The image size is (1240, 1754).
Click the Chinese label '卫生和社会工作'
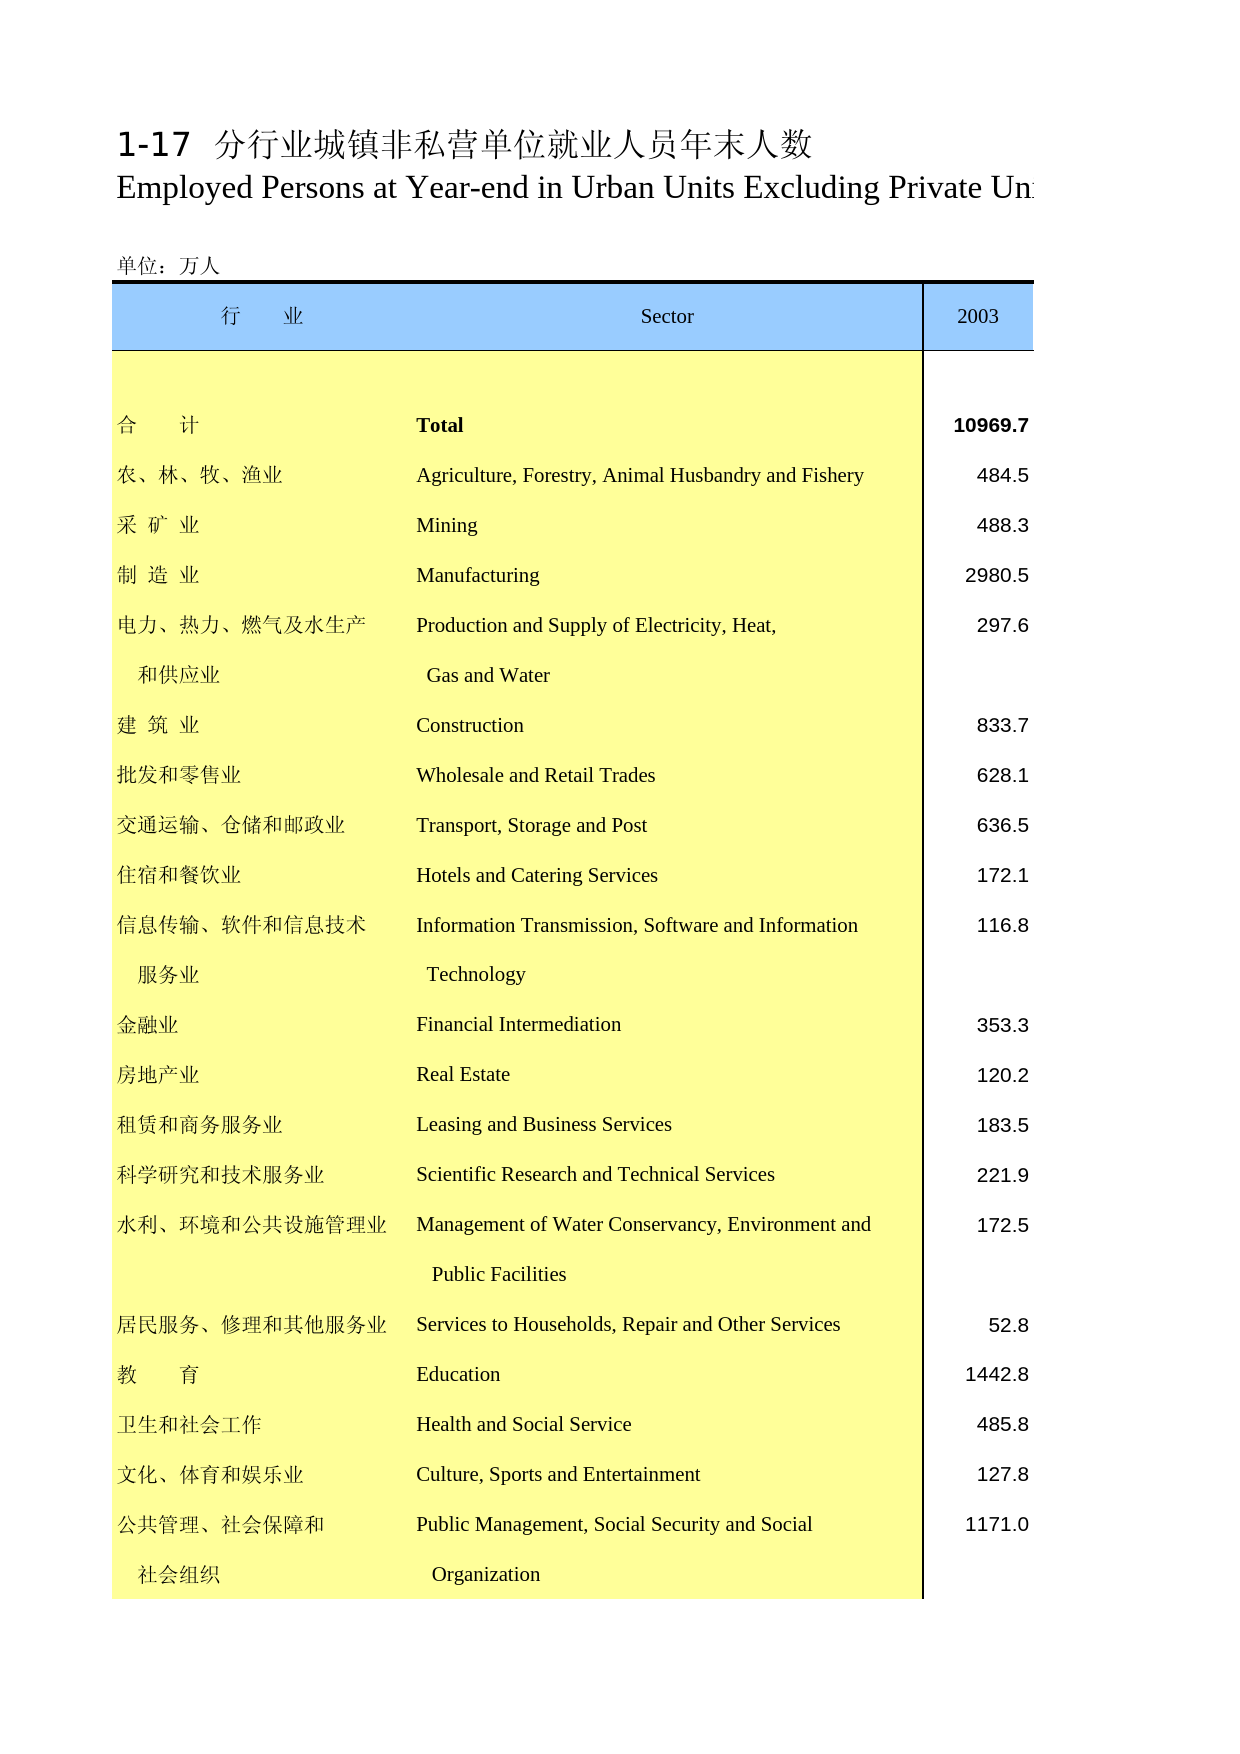tap(189, 1425)
